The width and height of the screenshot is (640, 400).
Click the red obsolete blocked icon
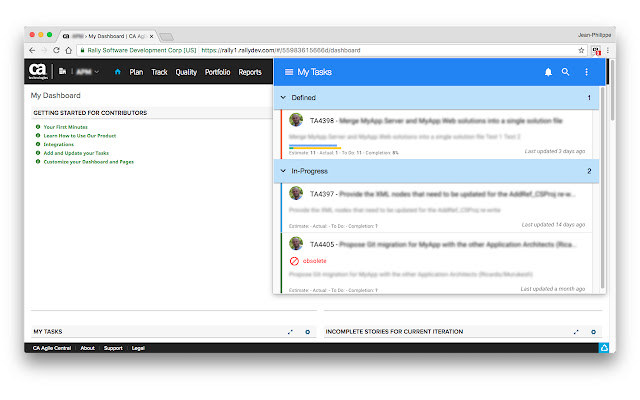tap(294, 261)
